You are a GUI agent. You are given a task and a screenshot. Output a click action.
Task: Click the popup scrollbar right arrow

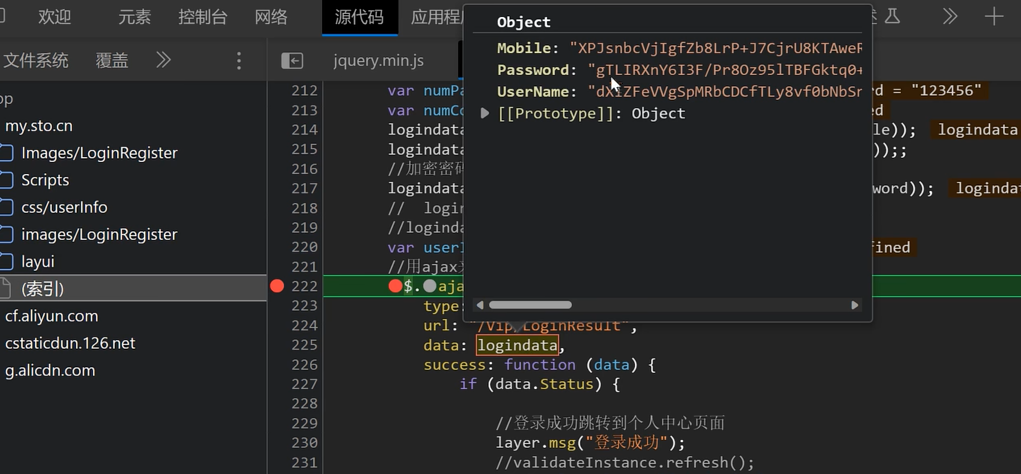coord(854,305)
